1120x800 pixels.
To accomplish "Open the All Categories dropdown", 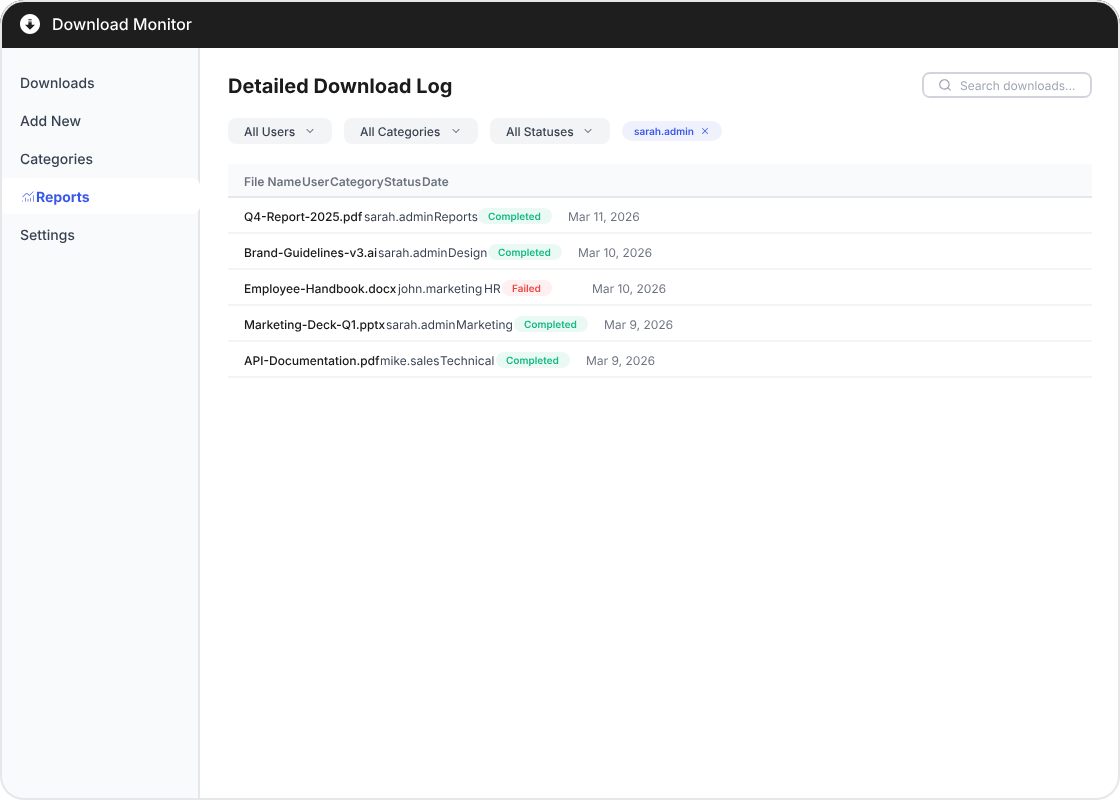I will [410, 132].
